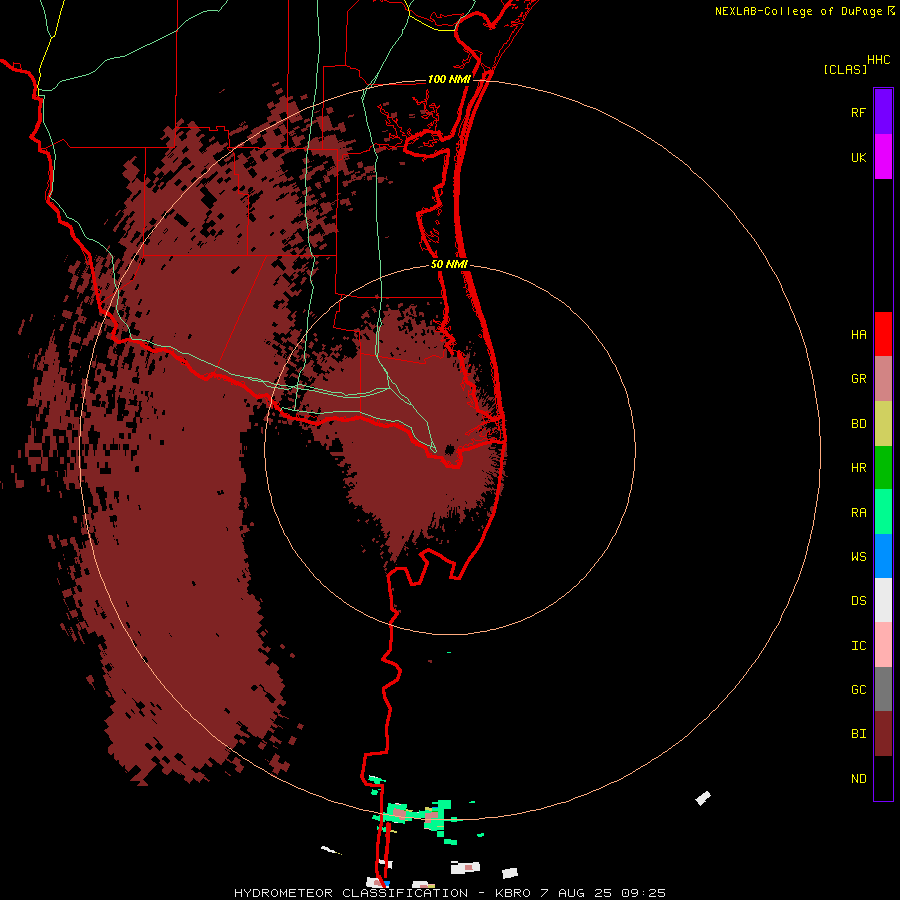Click the RF purple legend swatch
Image resolution: width=900 pixels, height=900 pixels.
point(883,112)
